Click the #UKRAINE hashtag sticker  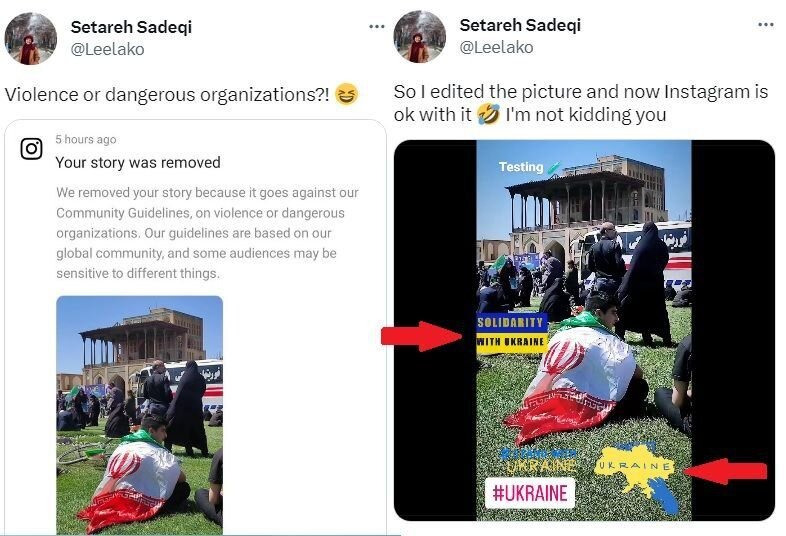(530, 493)
